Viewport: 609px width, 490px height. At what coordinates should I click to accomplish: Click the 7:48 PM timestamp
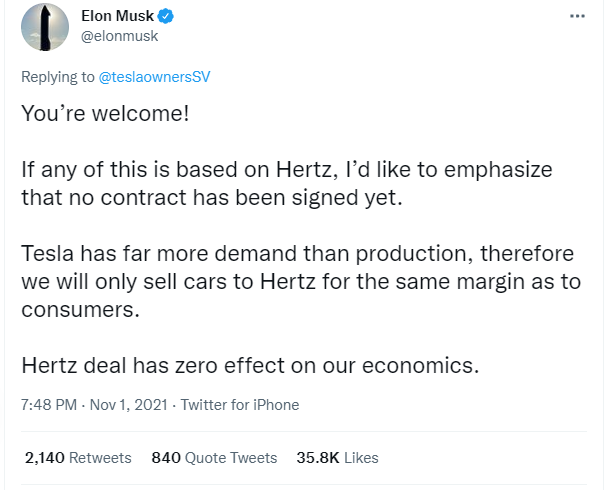49,405
